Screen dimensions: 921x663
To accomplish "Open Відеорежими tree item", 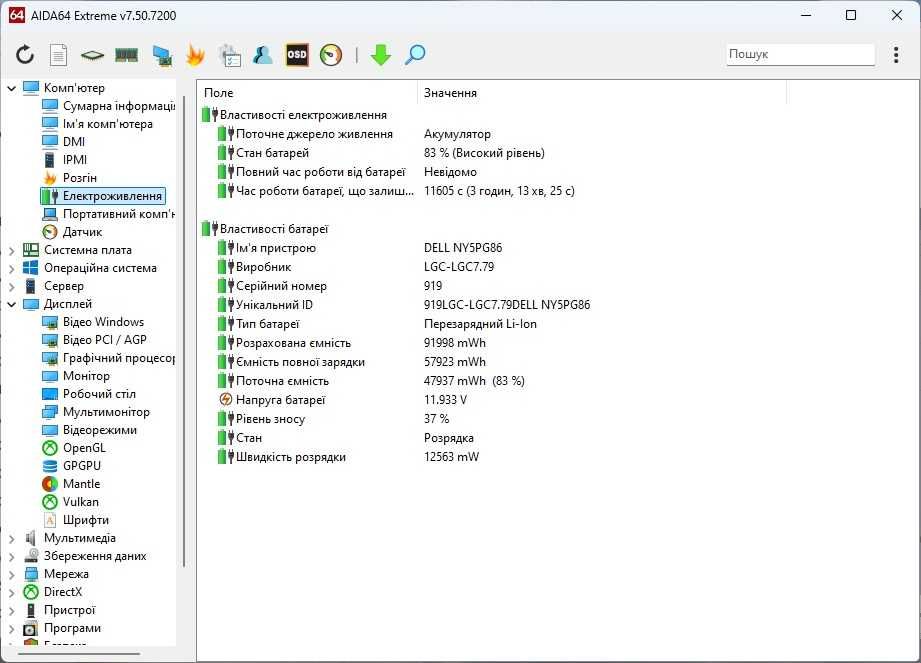I will tap(89, 430).
